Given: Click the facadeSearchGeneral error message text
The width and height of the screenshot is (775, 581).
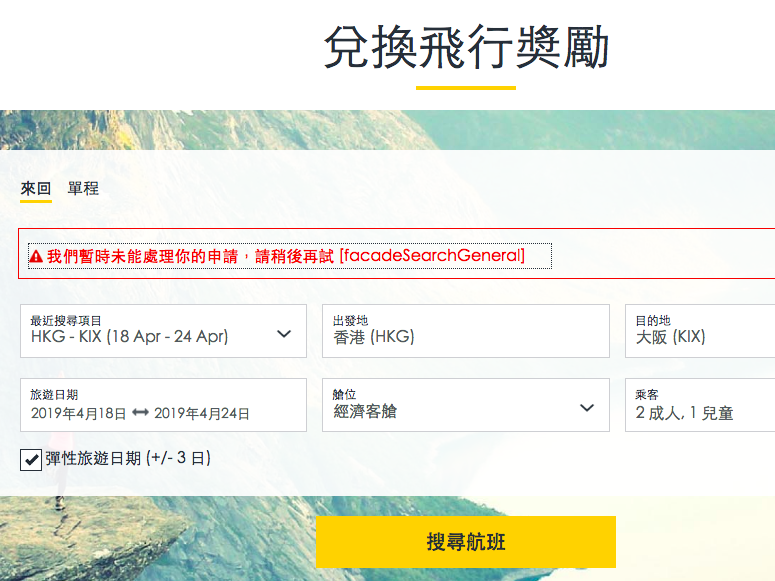Looking at the screenshot, I should tap(286, 256).
